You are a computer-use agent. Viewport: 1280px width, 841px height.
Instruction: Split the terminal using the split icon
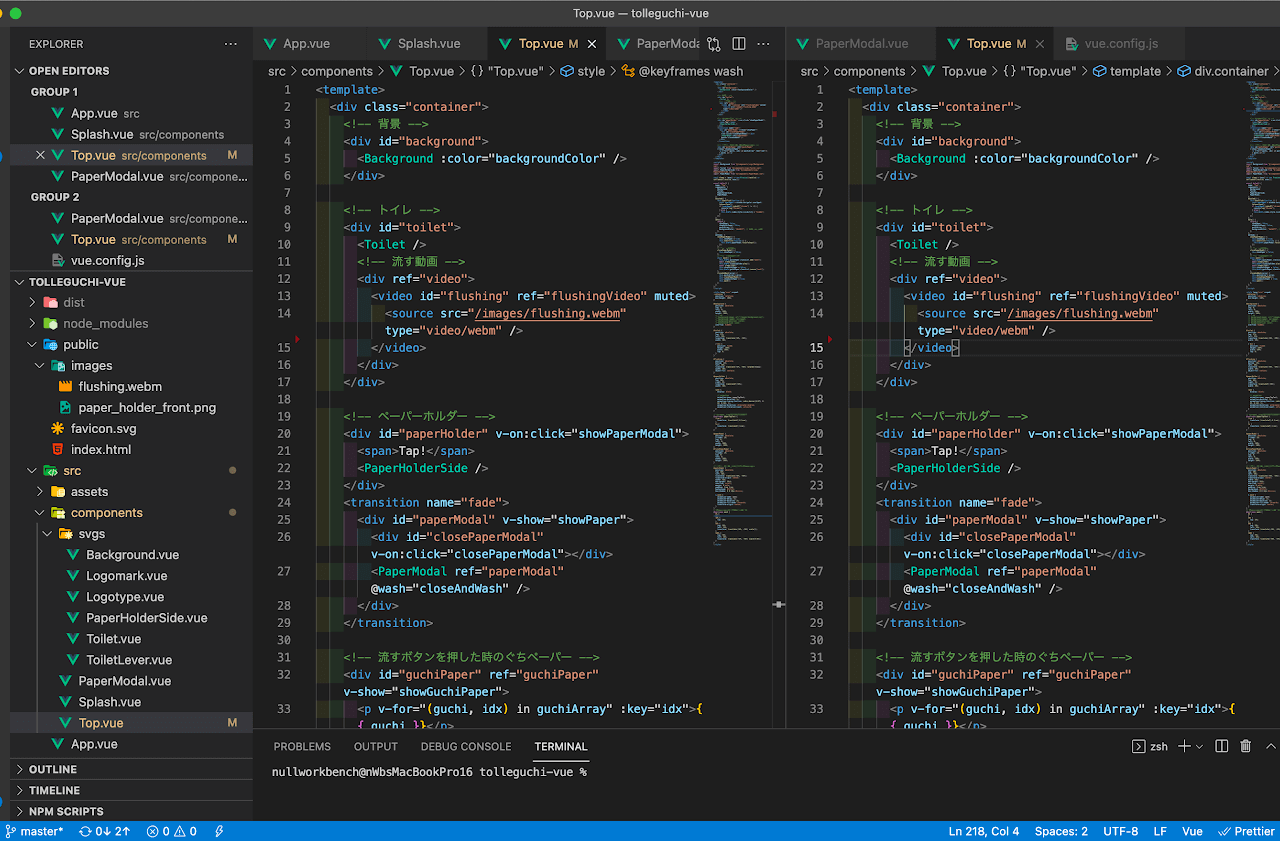[1222, 746]
